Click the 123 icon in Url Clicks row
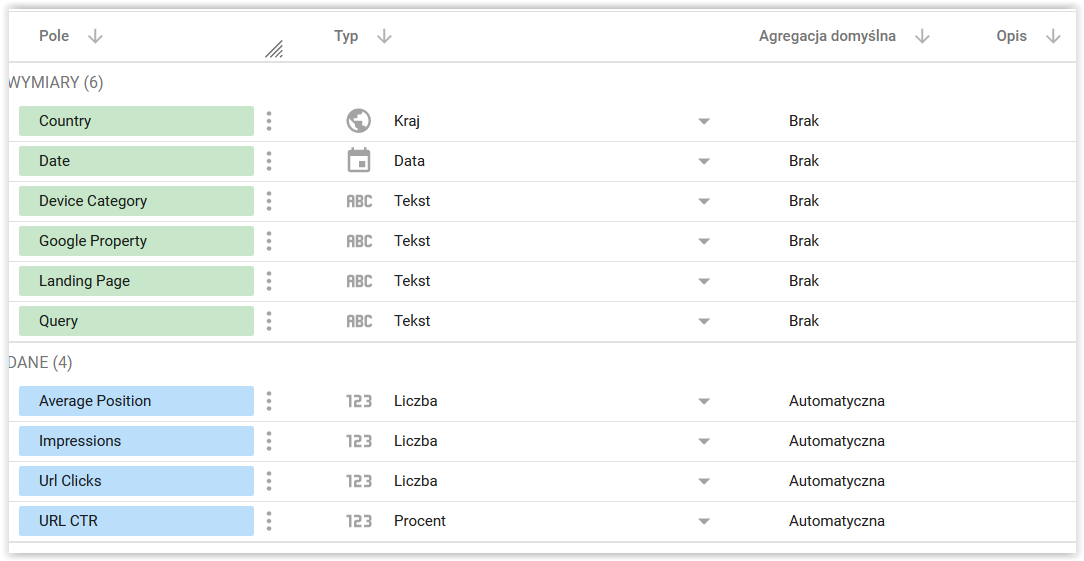The image size is (1084, 561). [x=359, y=481]
